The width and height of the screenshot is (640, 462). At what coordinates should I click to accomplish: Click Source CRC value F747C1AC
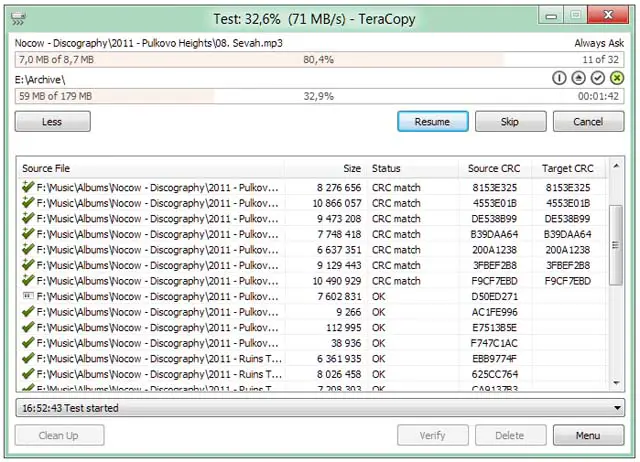494,343
